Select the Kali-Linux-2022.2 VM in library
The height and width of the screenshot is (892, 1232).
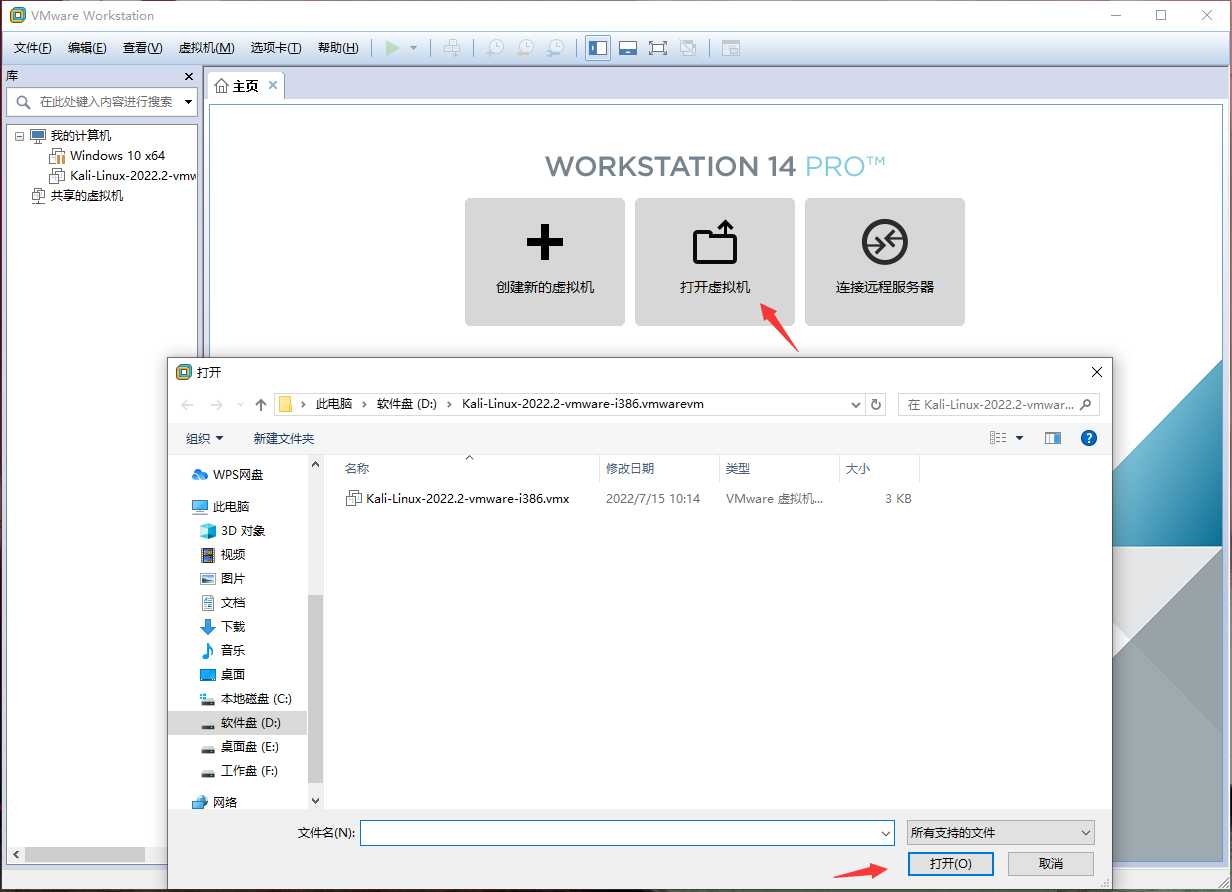[133, 176]
